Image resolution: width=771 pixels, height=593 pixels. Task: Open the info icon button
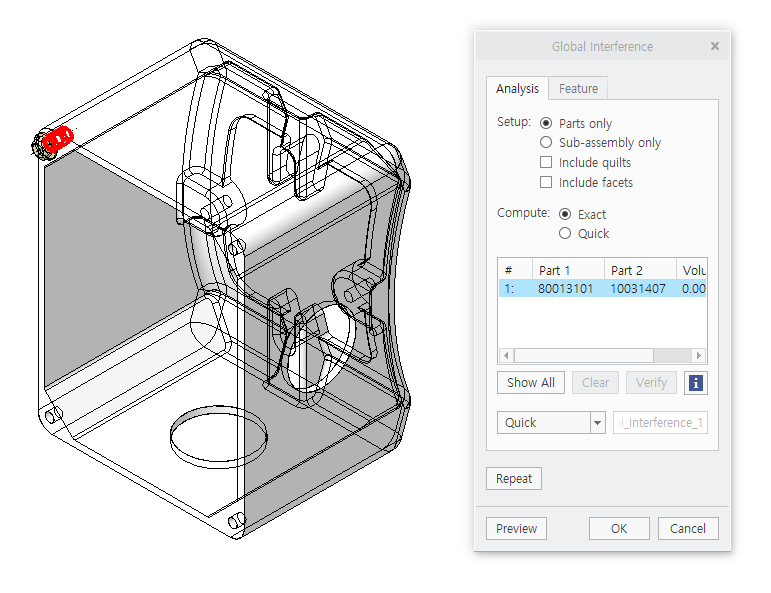[x=695, y=383]
